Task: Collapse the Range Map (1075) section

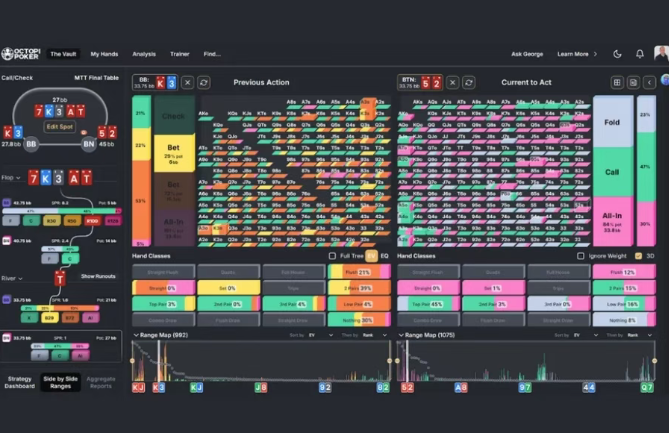Action: (401, 335)
